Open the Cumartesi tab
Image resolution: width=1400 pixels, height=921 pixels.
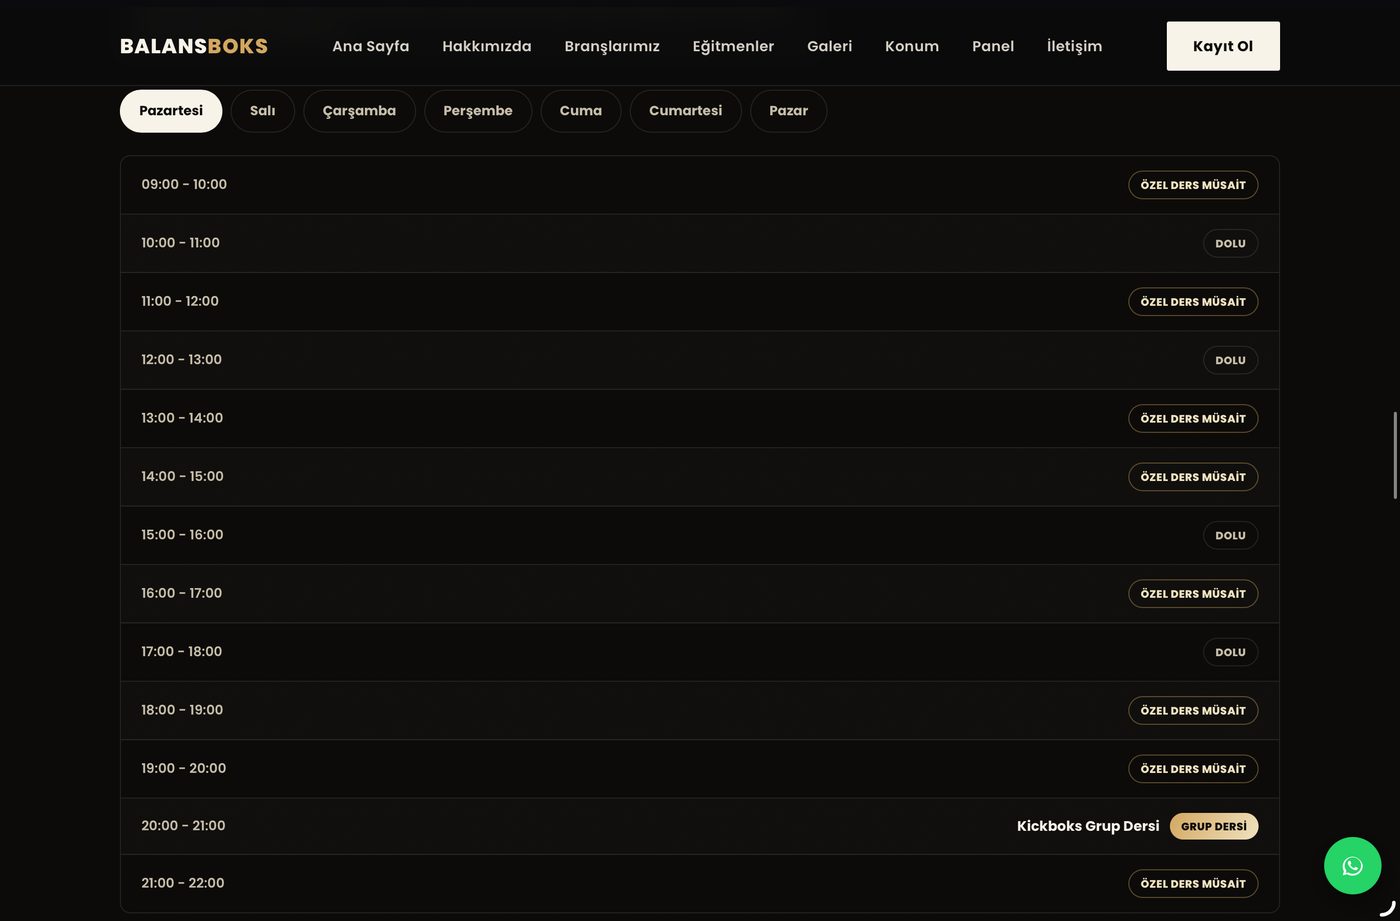tap(685, 111)
